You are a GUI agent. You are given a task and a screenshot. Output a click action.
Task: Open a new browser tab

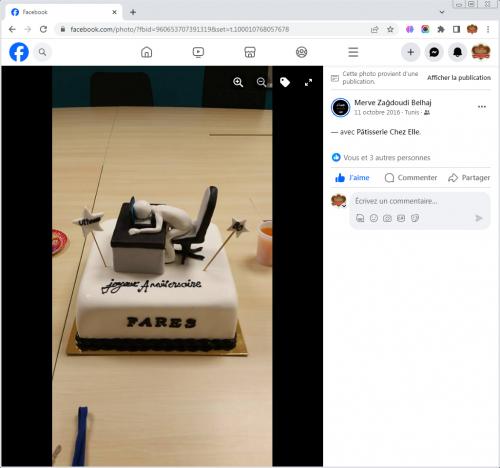coord(133,12)
